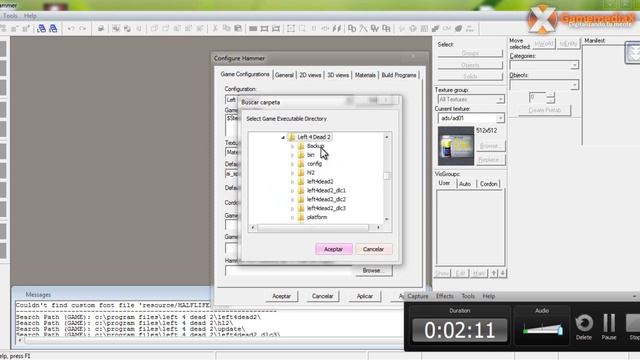Open the 2D views tab
The image size is (640, 360).
pos(310,75)
